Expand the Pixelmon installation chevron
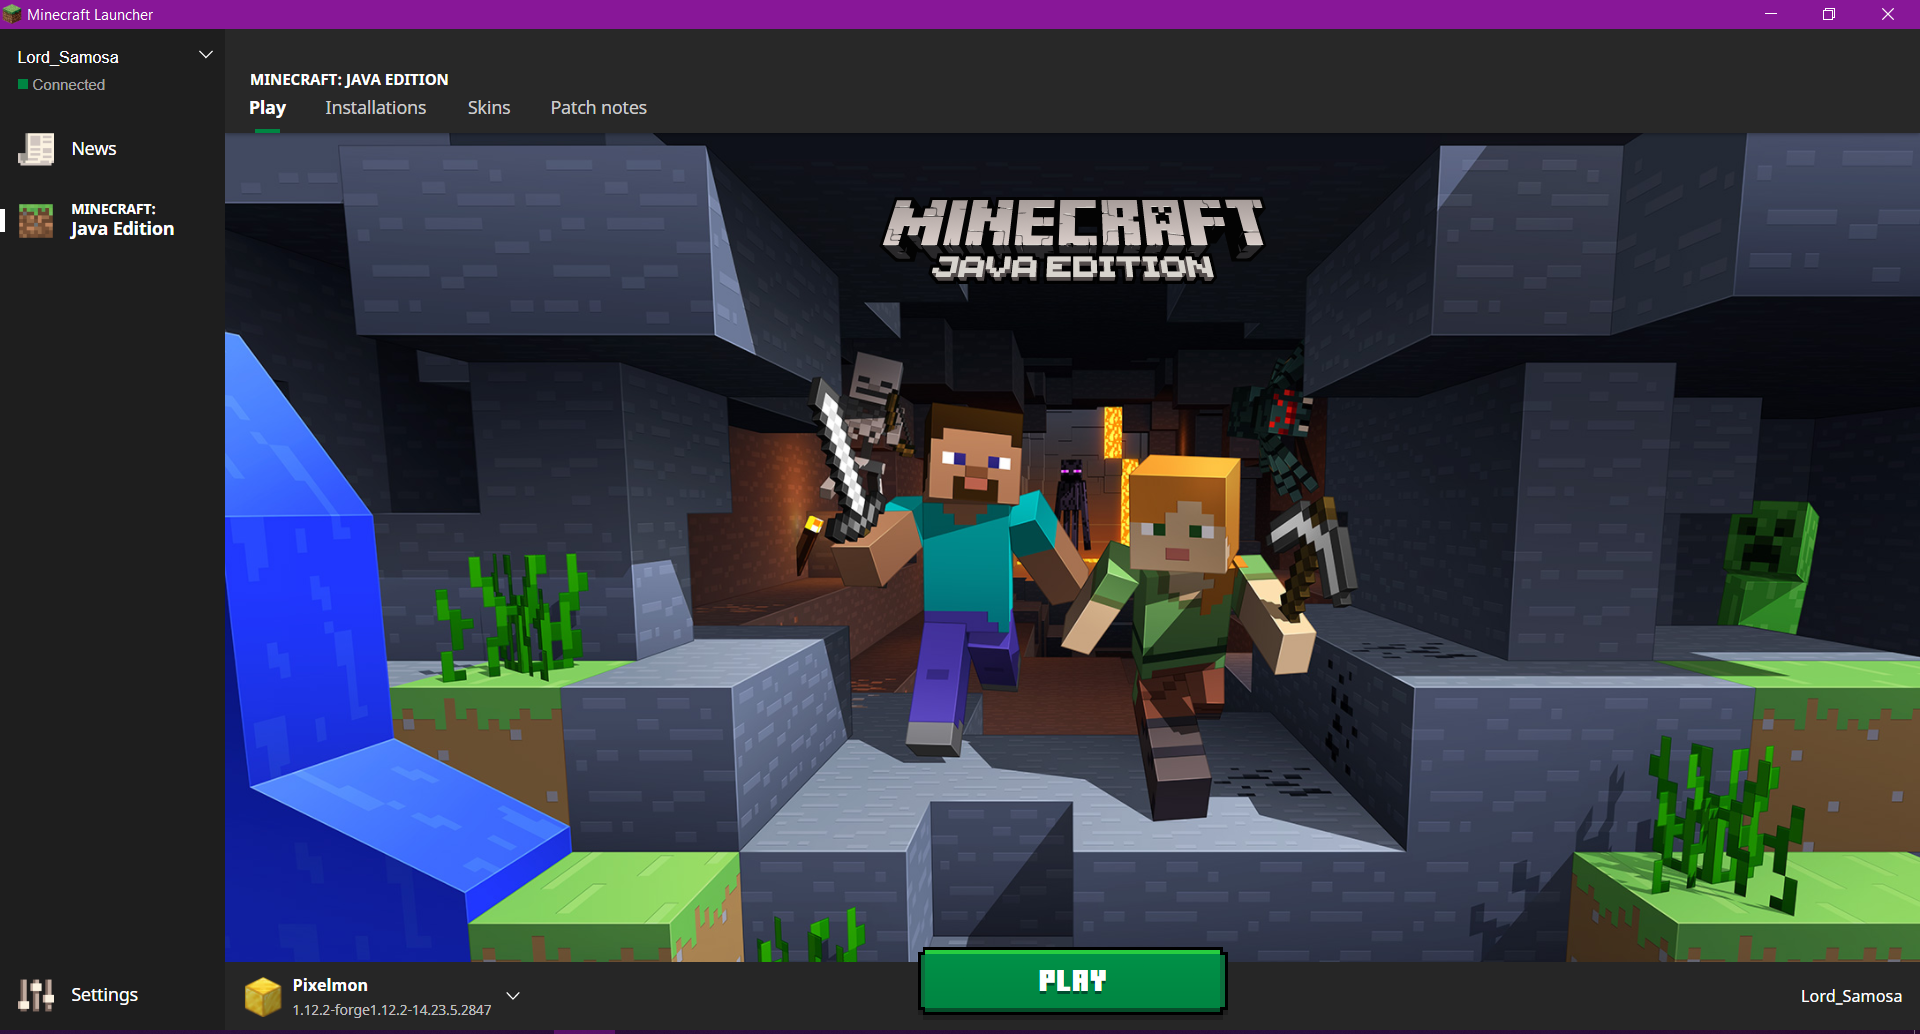1920x1034 pixels. click(513, 996)
